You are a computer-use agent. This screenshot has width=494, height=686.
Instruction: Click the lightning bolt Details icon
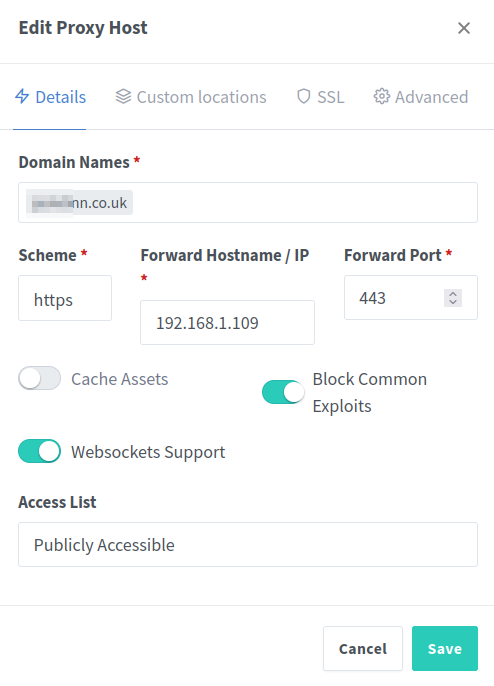click(22, 96)
